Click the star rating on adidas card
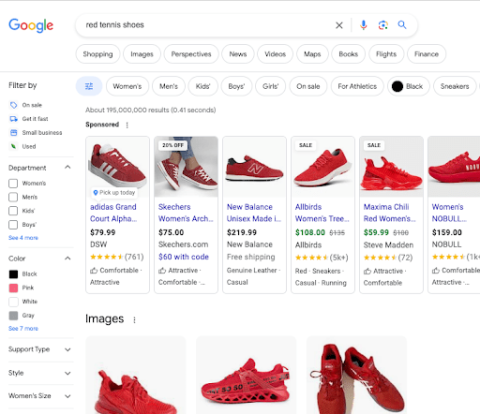Screen dimensions: 480x414 [106, 257]
